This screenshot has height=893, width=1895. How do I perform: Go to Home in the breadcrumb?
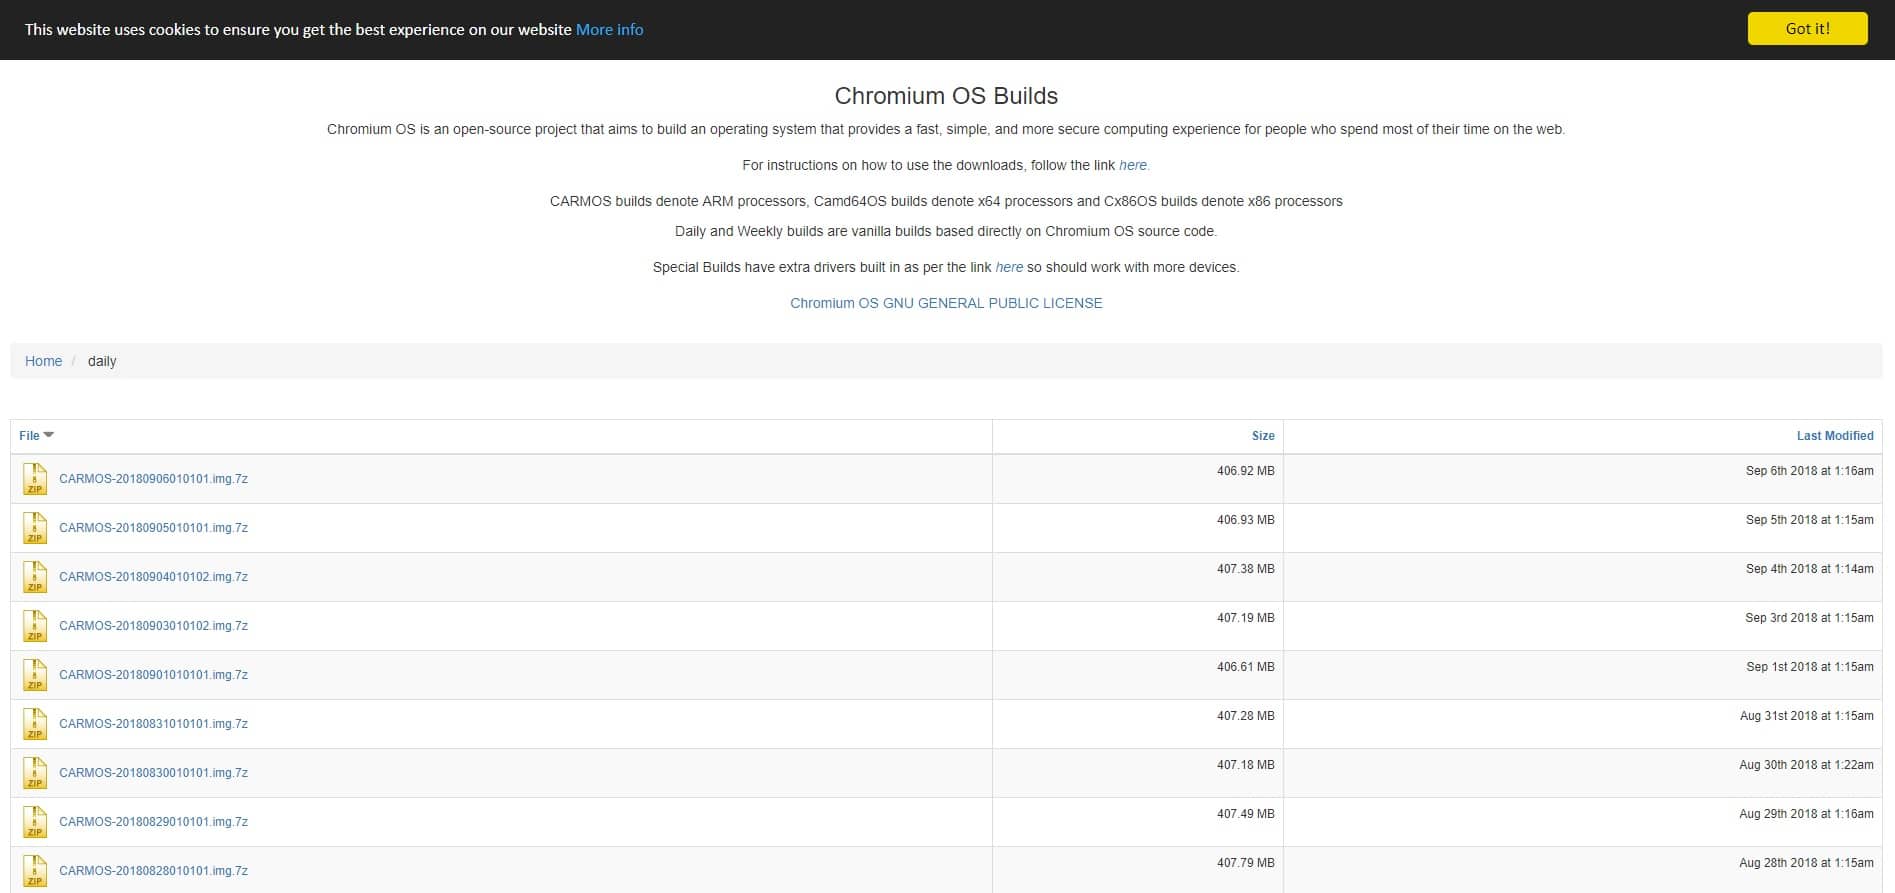(x=43, y=361)
